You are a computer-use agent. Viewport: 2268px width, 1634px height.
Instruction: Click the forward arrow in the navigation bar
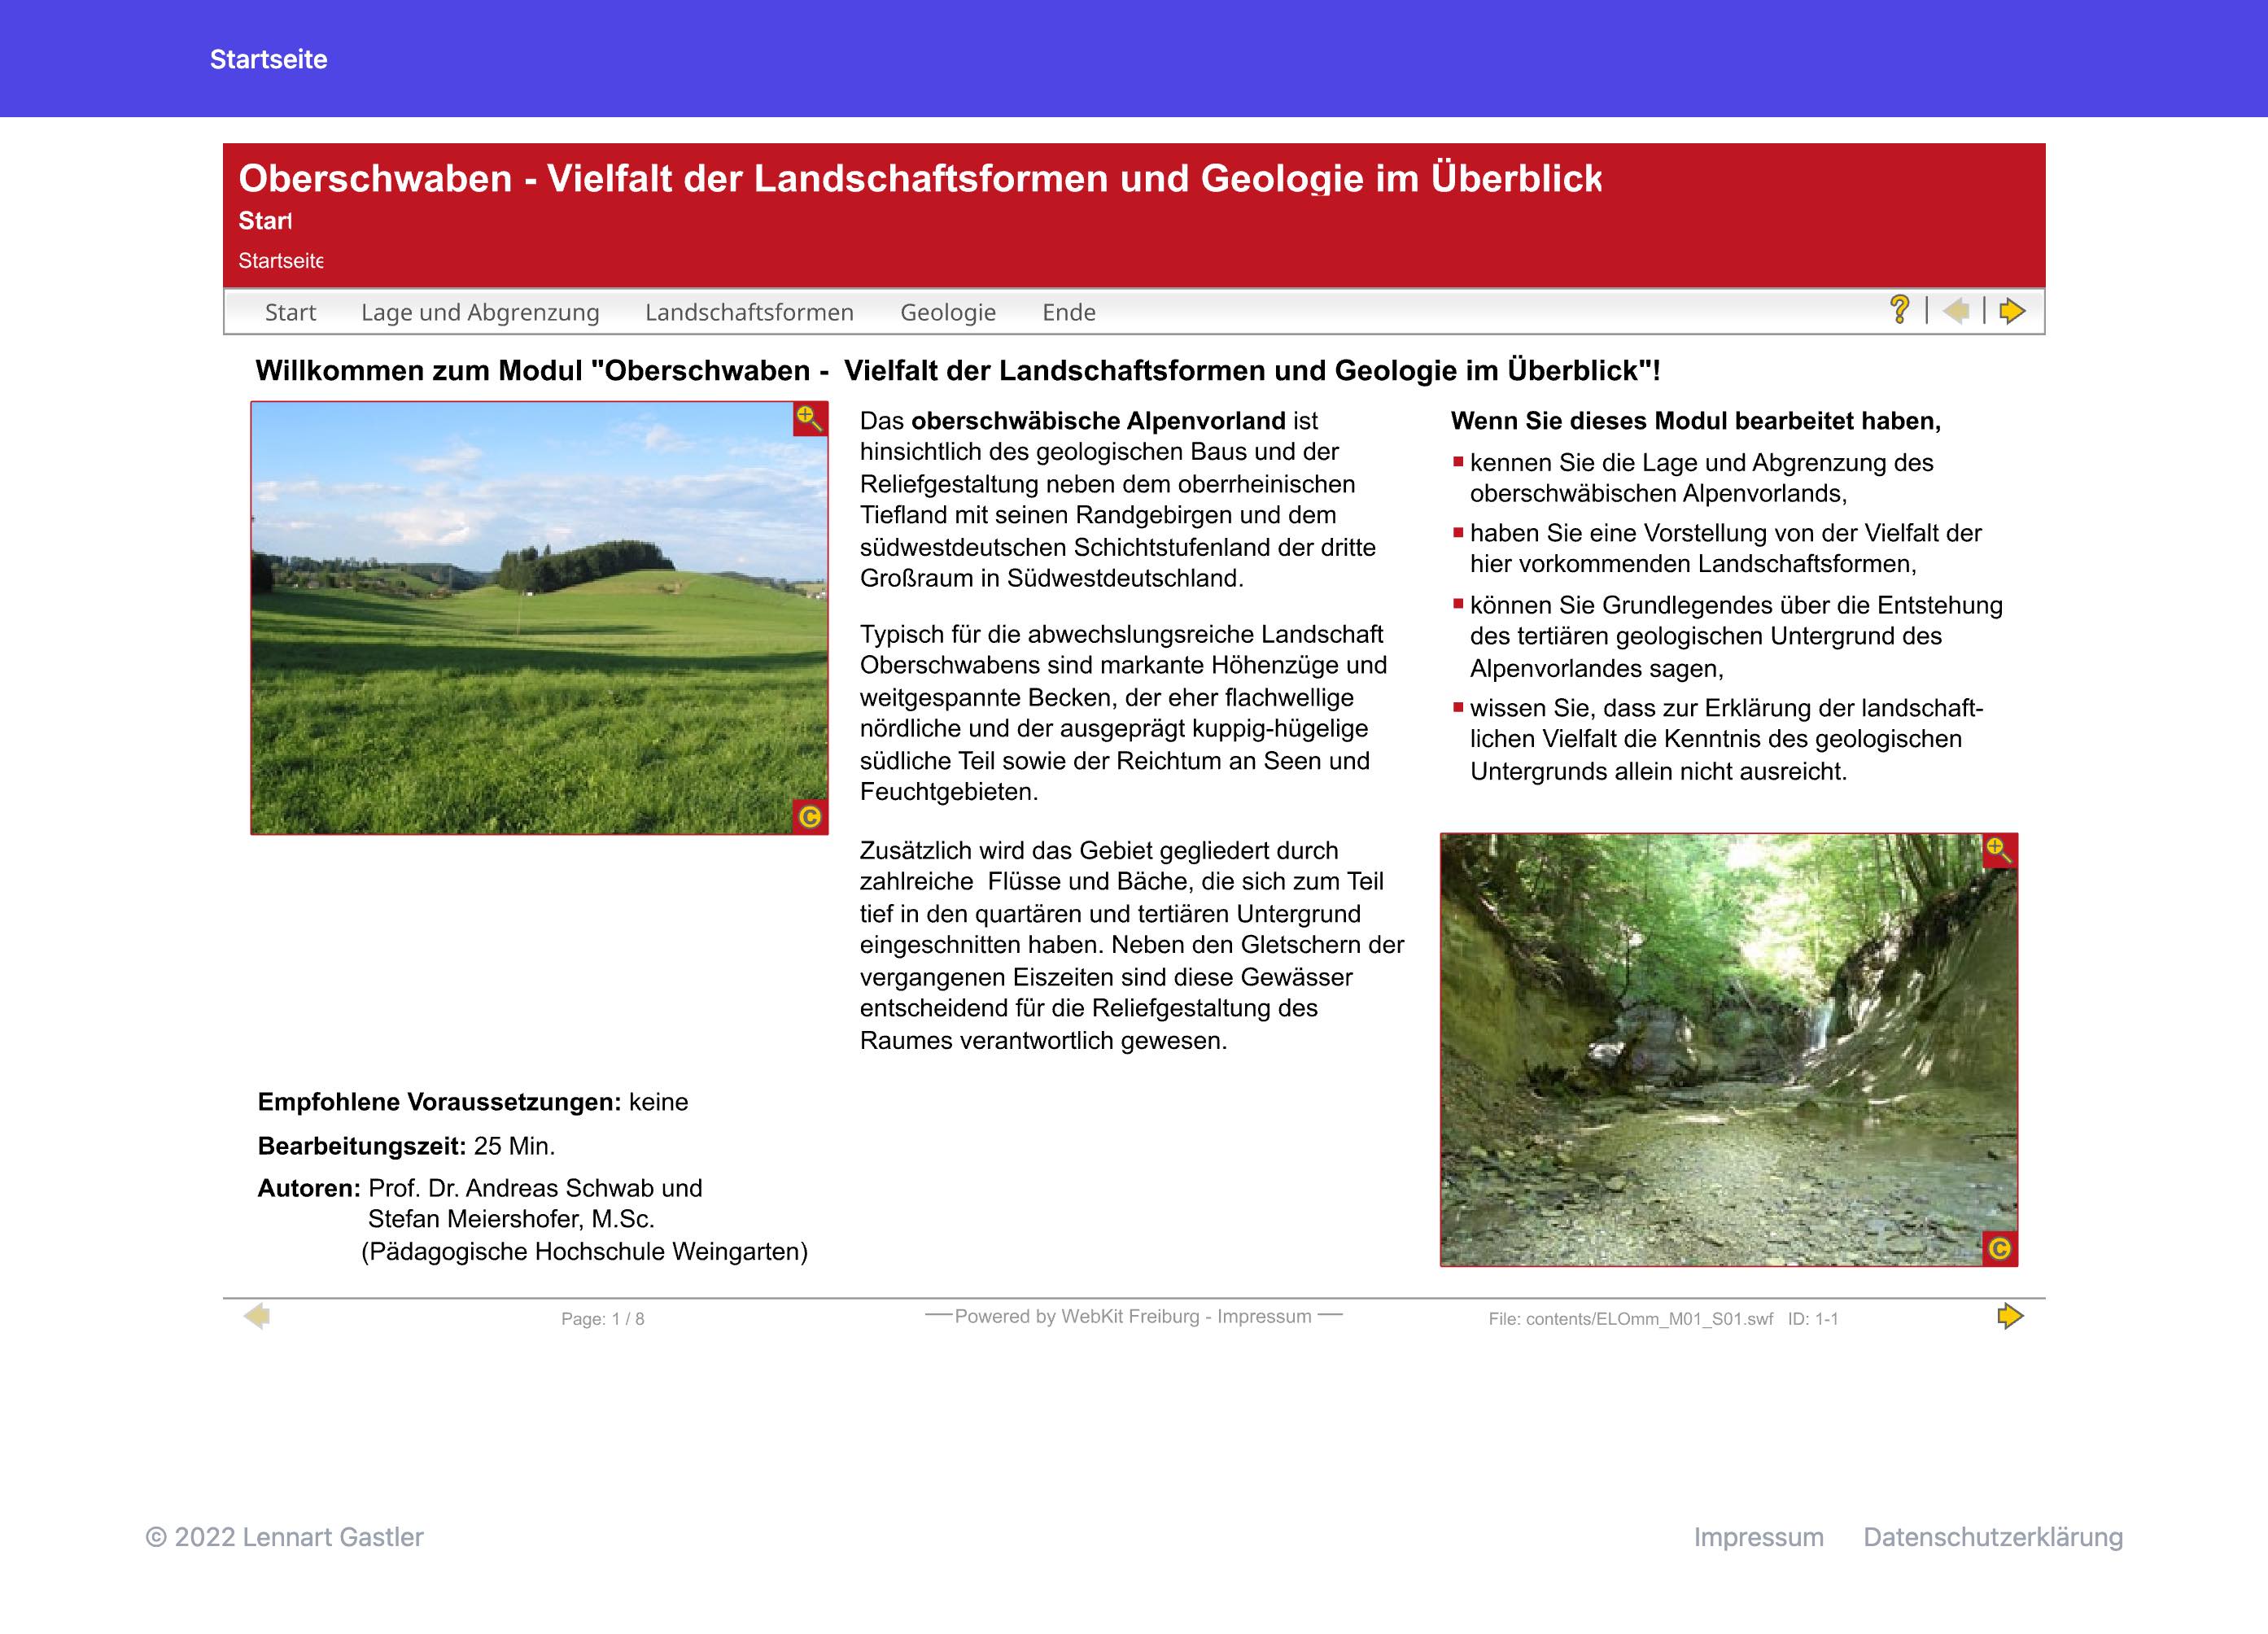[x=2012, y=311]
